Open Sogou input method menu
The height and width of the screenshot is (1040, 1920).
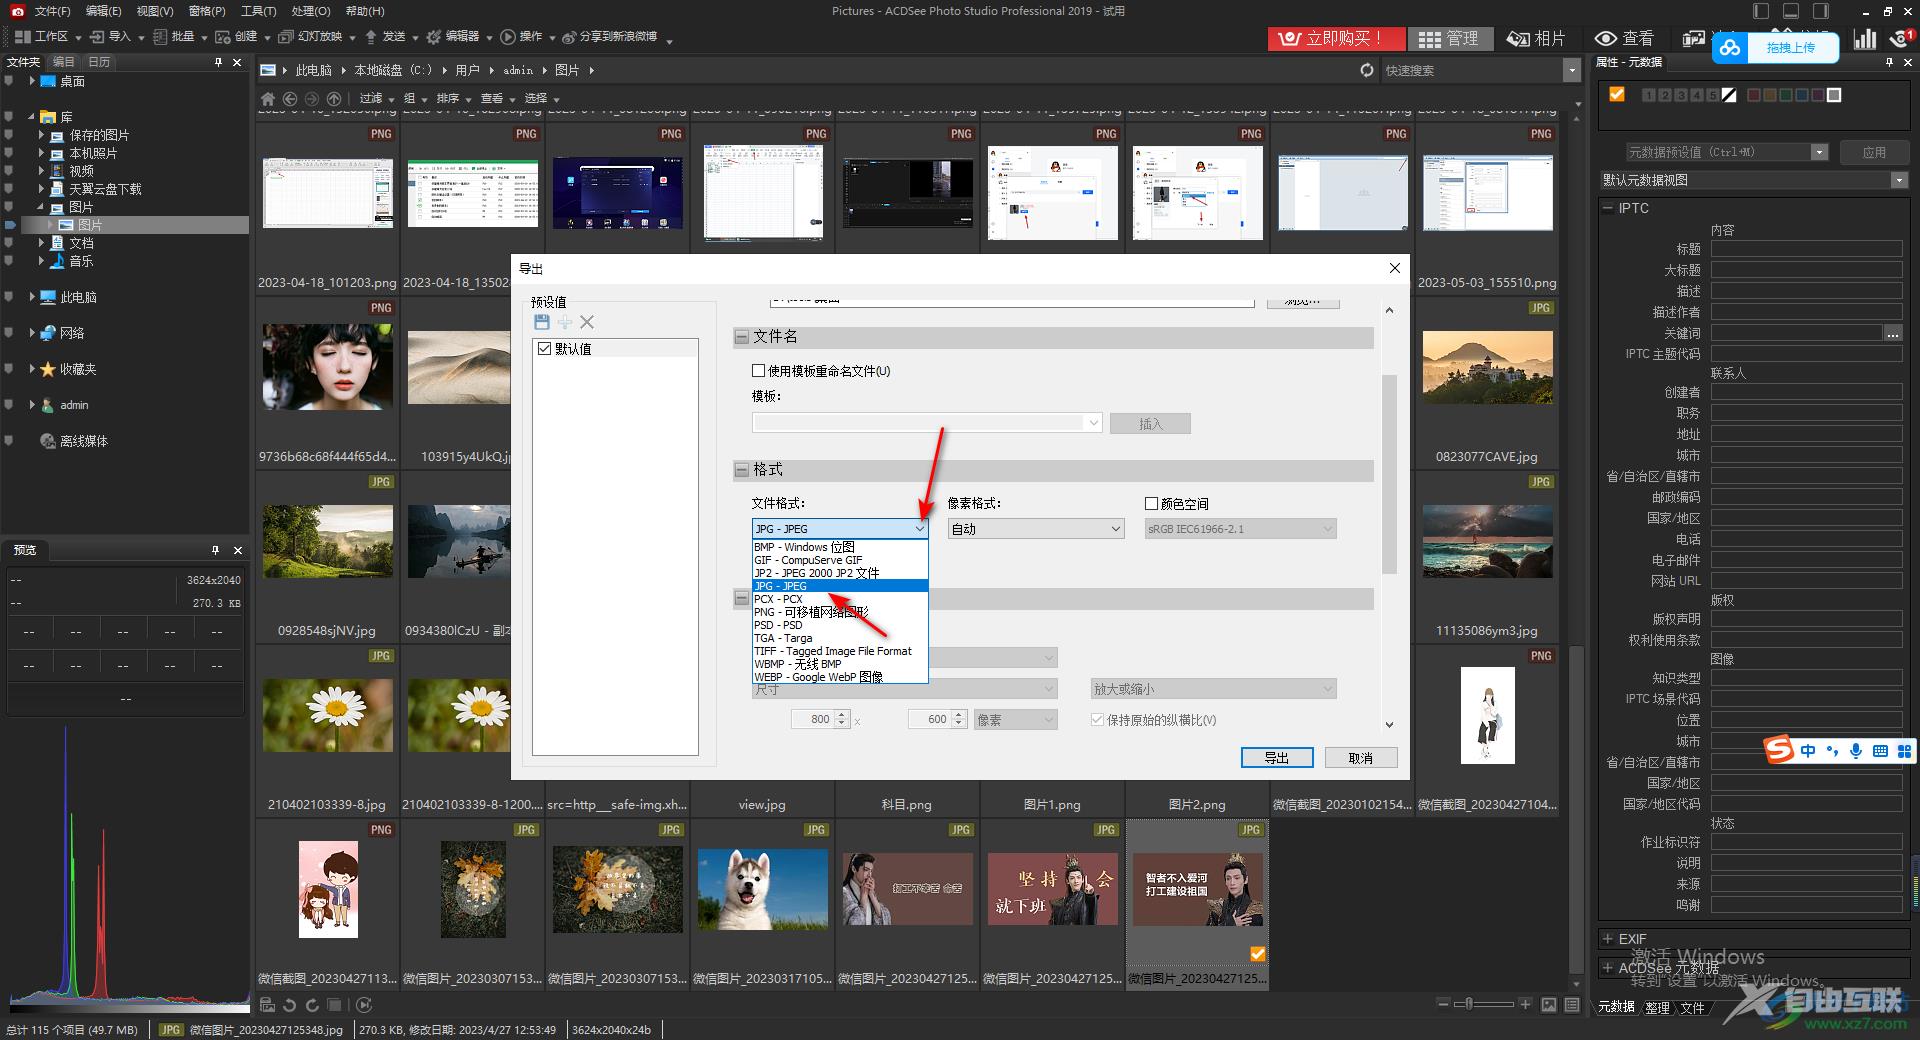pos(1779,750)
